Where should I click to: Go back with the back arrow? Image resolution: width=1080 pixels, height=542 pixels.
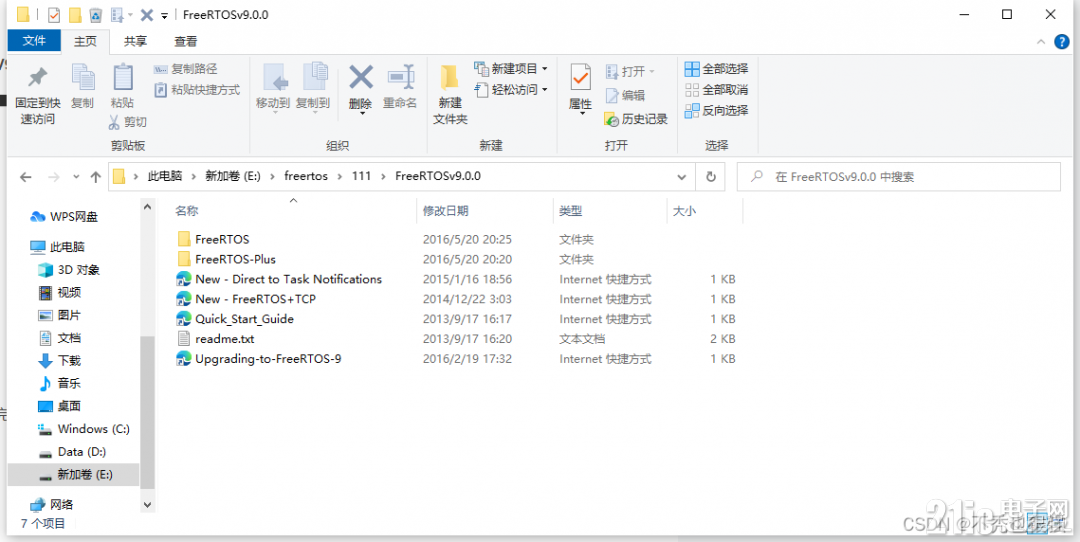[25, 177]
